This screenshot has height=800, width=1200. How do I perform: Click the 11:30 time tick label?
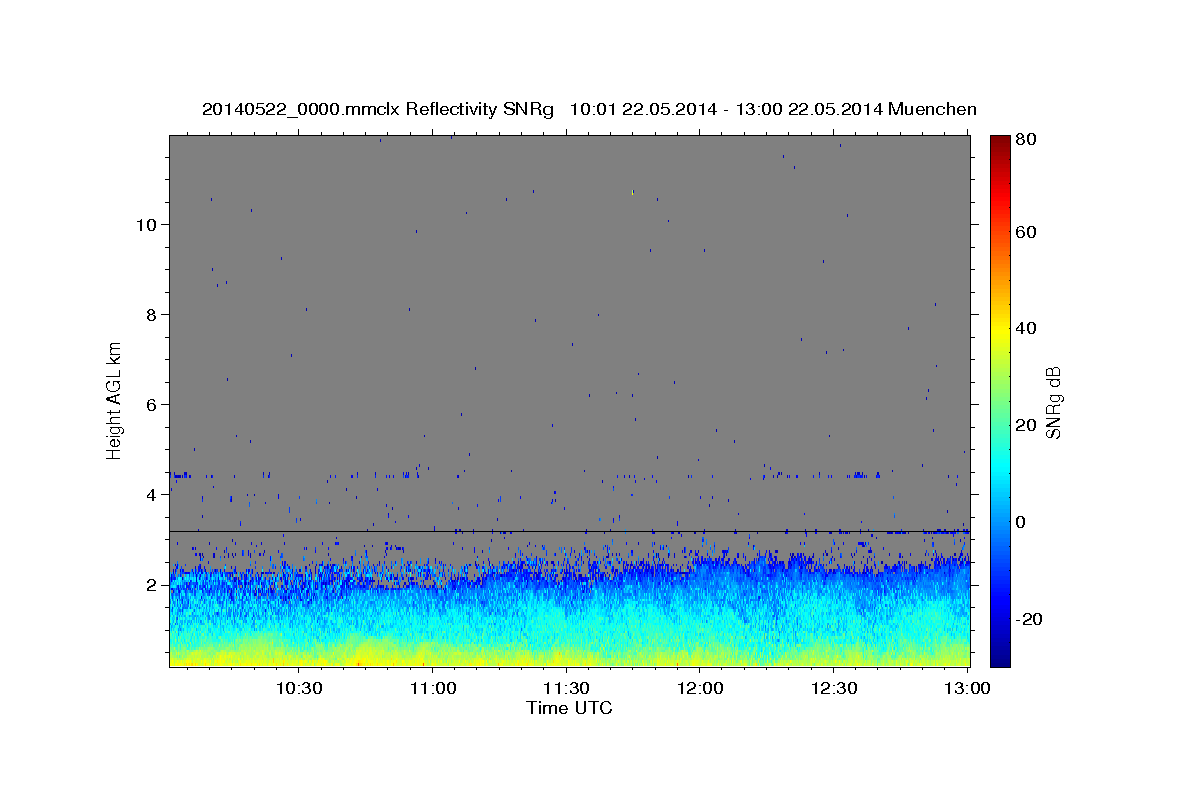point(565,688)
